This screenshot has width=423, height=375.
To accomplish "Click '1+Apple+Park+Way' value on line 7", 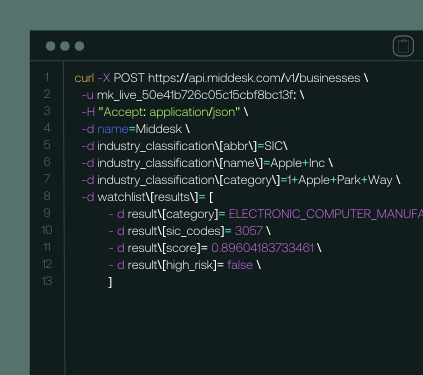I will pyautogui.click(x=340, y=180).
